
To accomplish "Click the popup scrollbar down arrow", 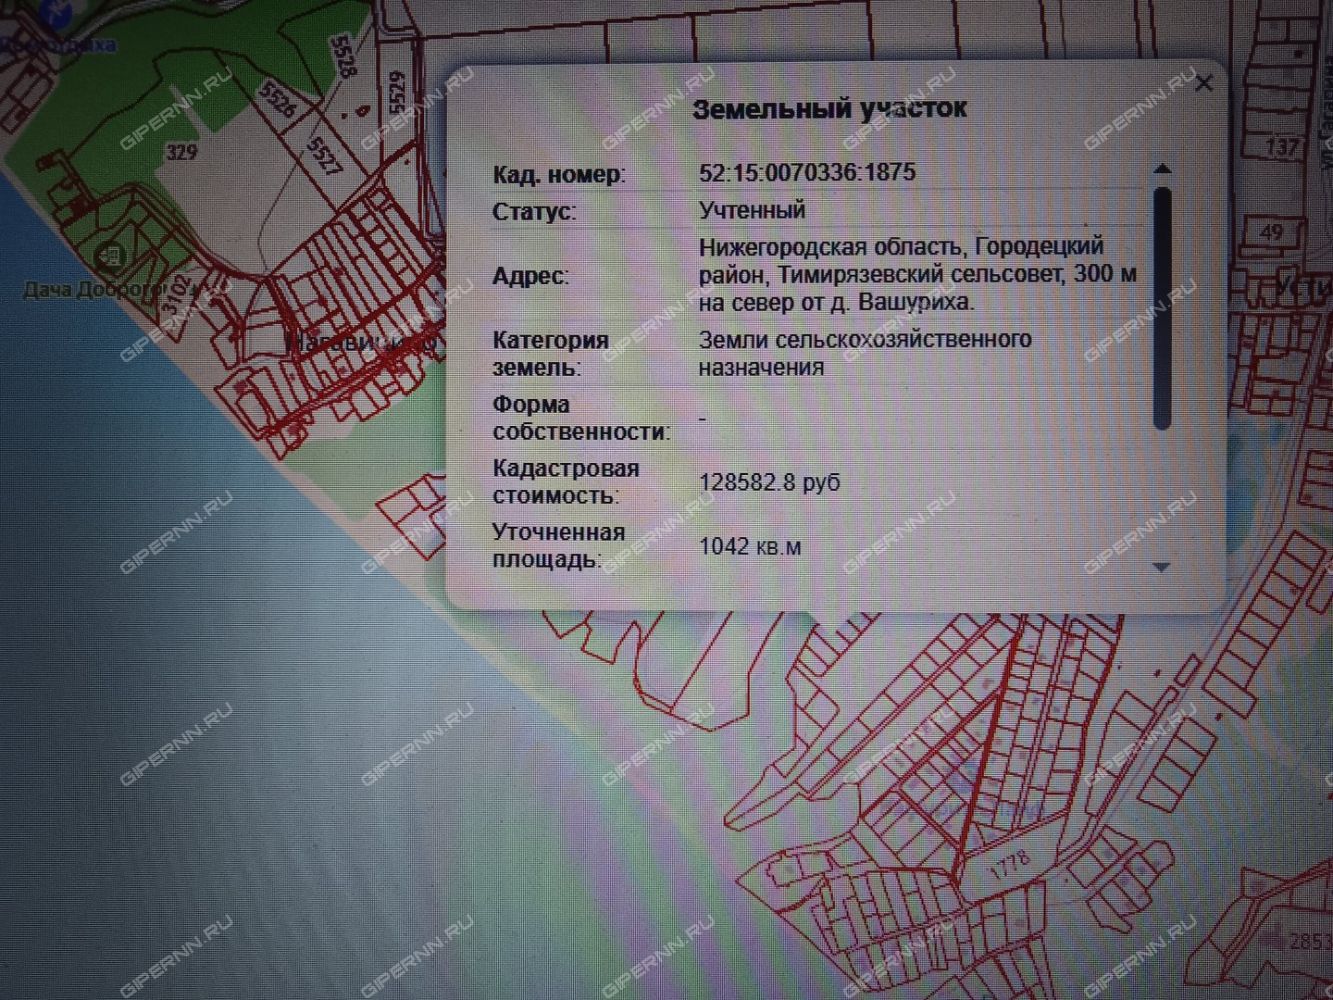I will click(x=1161, y=567).
